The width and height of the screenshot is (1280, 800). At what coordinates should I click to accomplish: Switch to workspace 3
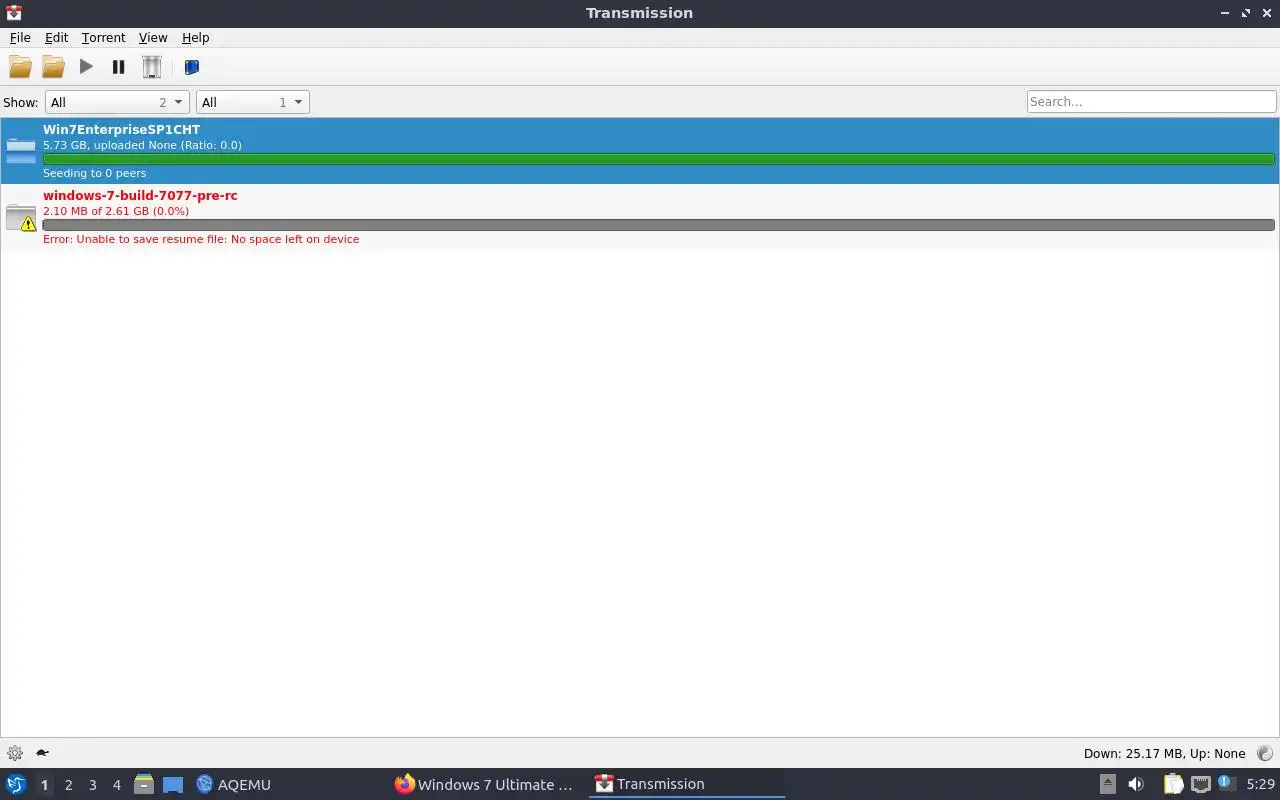[92, 785]
